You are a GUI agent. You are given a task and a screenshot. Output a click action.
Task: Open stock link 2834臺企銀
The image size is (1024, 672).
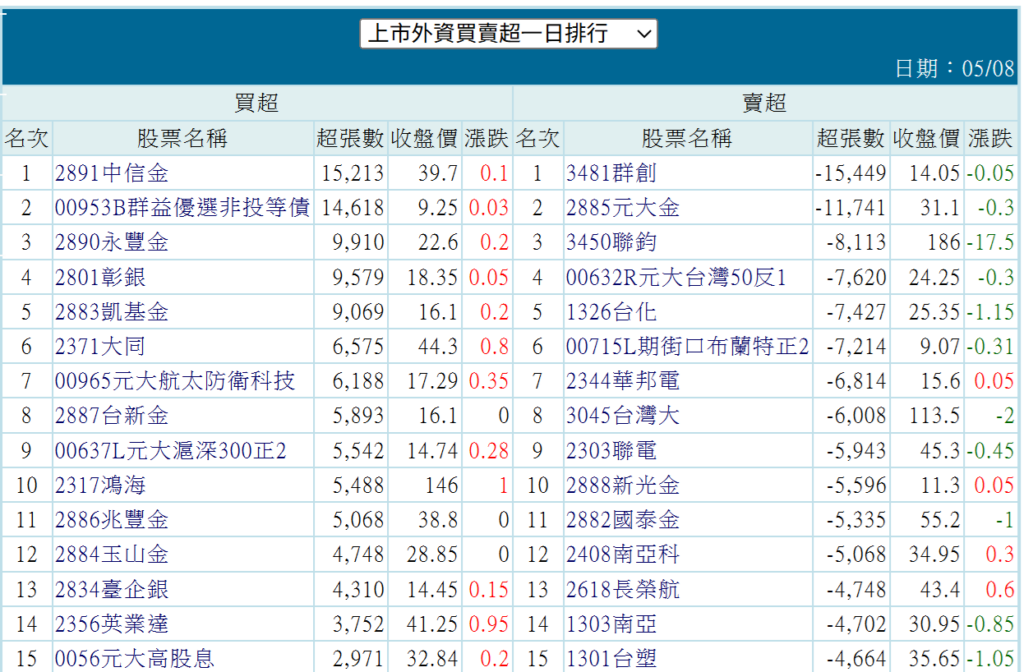112,590
